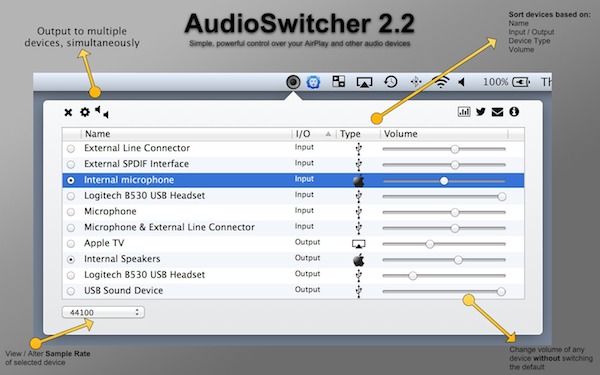Screen dimensions: 600x375
Task: Click the email envelope icon
Action: tap(497, 112)
